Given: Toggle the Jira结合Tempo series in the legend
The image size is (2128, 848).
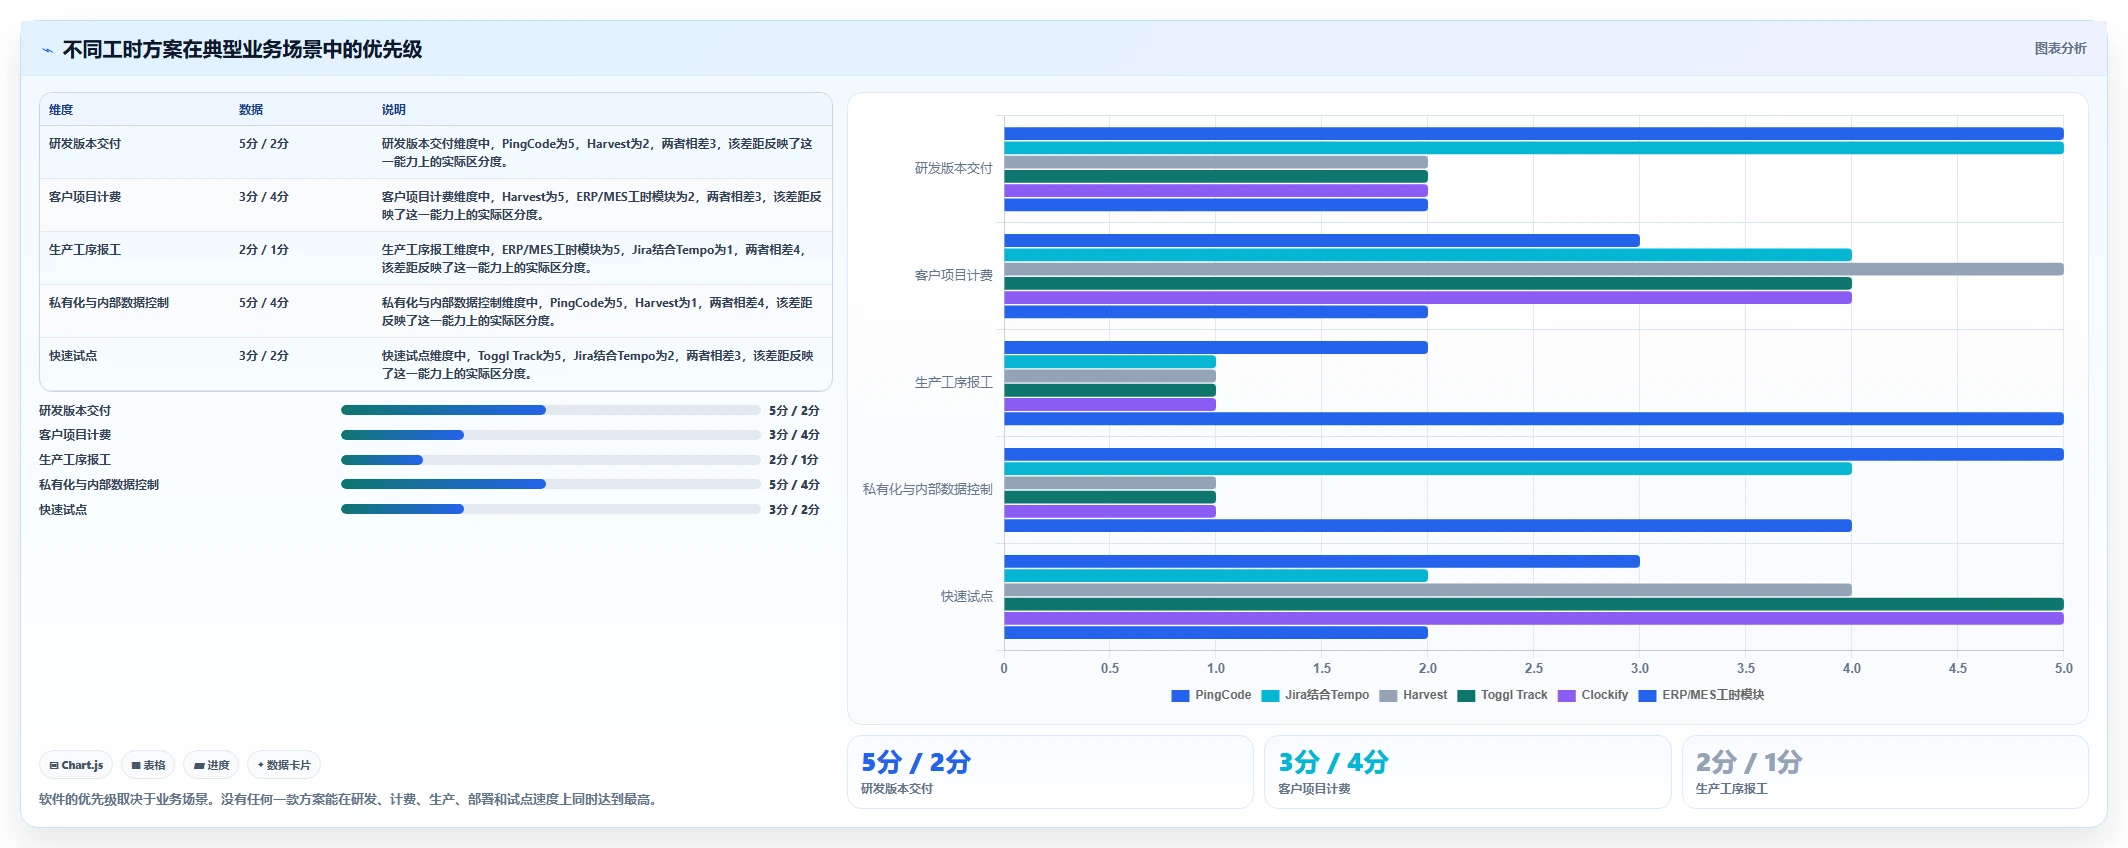Looking at the screenshot, I should 1315,695.
